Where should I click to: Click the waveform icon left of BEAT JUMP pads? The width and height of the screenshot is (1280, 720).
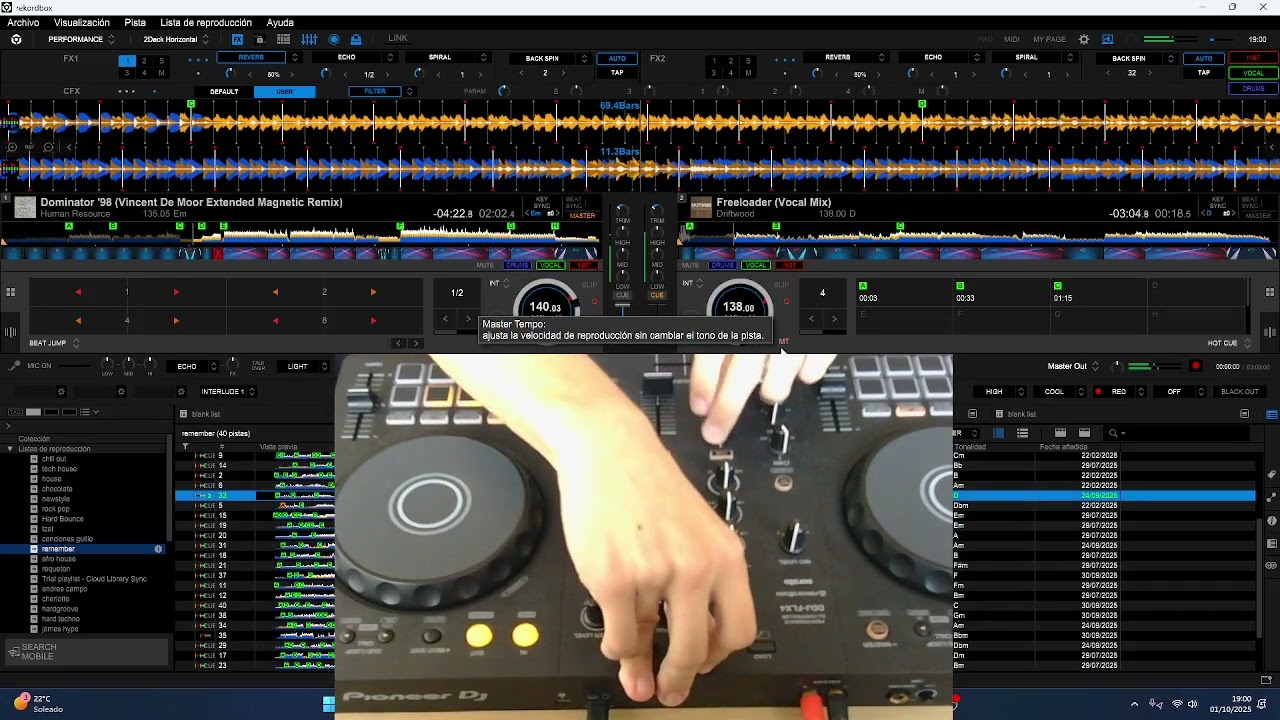point(10,333)
